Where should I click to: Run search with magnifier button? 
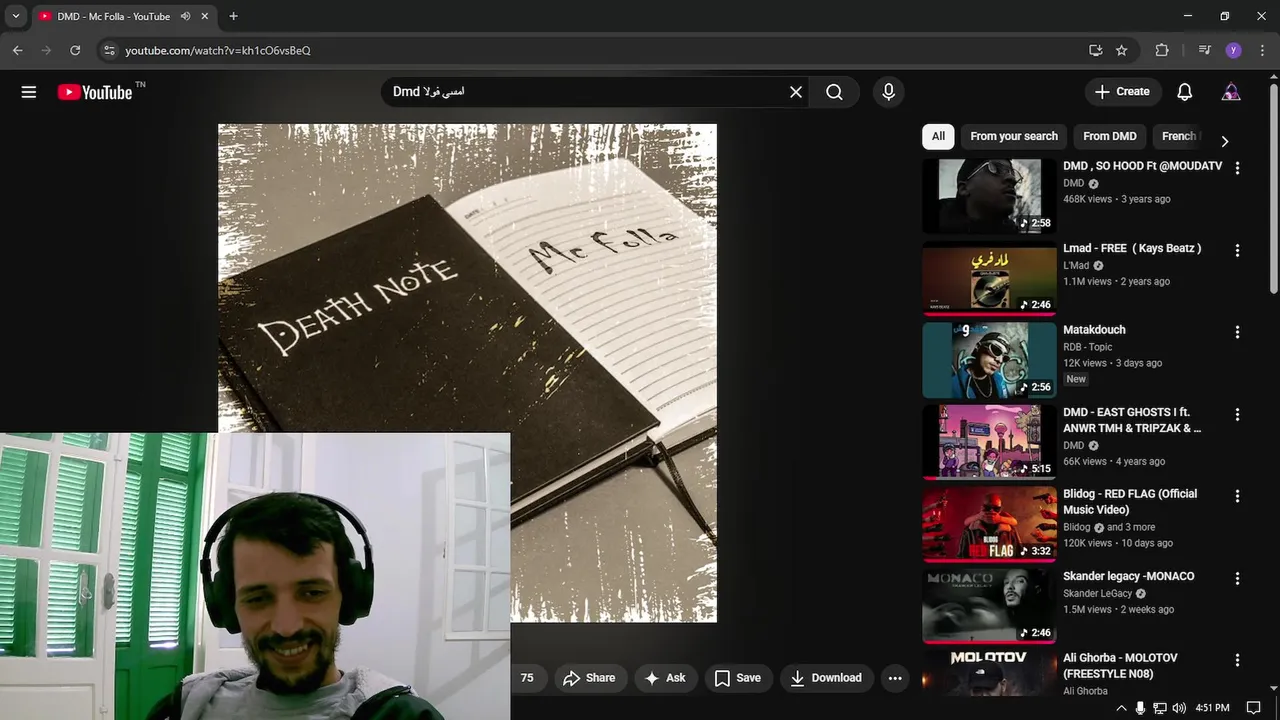(834, 92)
